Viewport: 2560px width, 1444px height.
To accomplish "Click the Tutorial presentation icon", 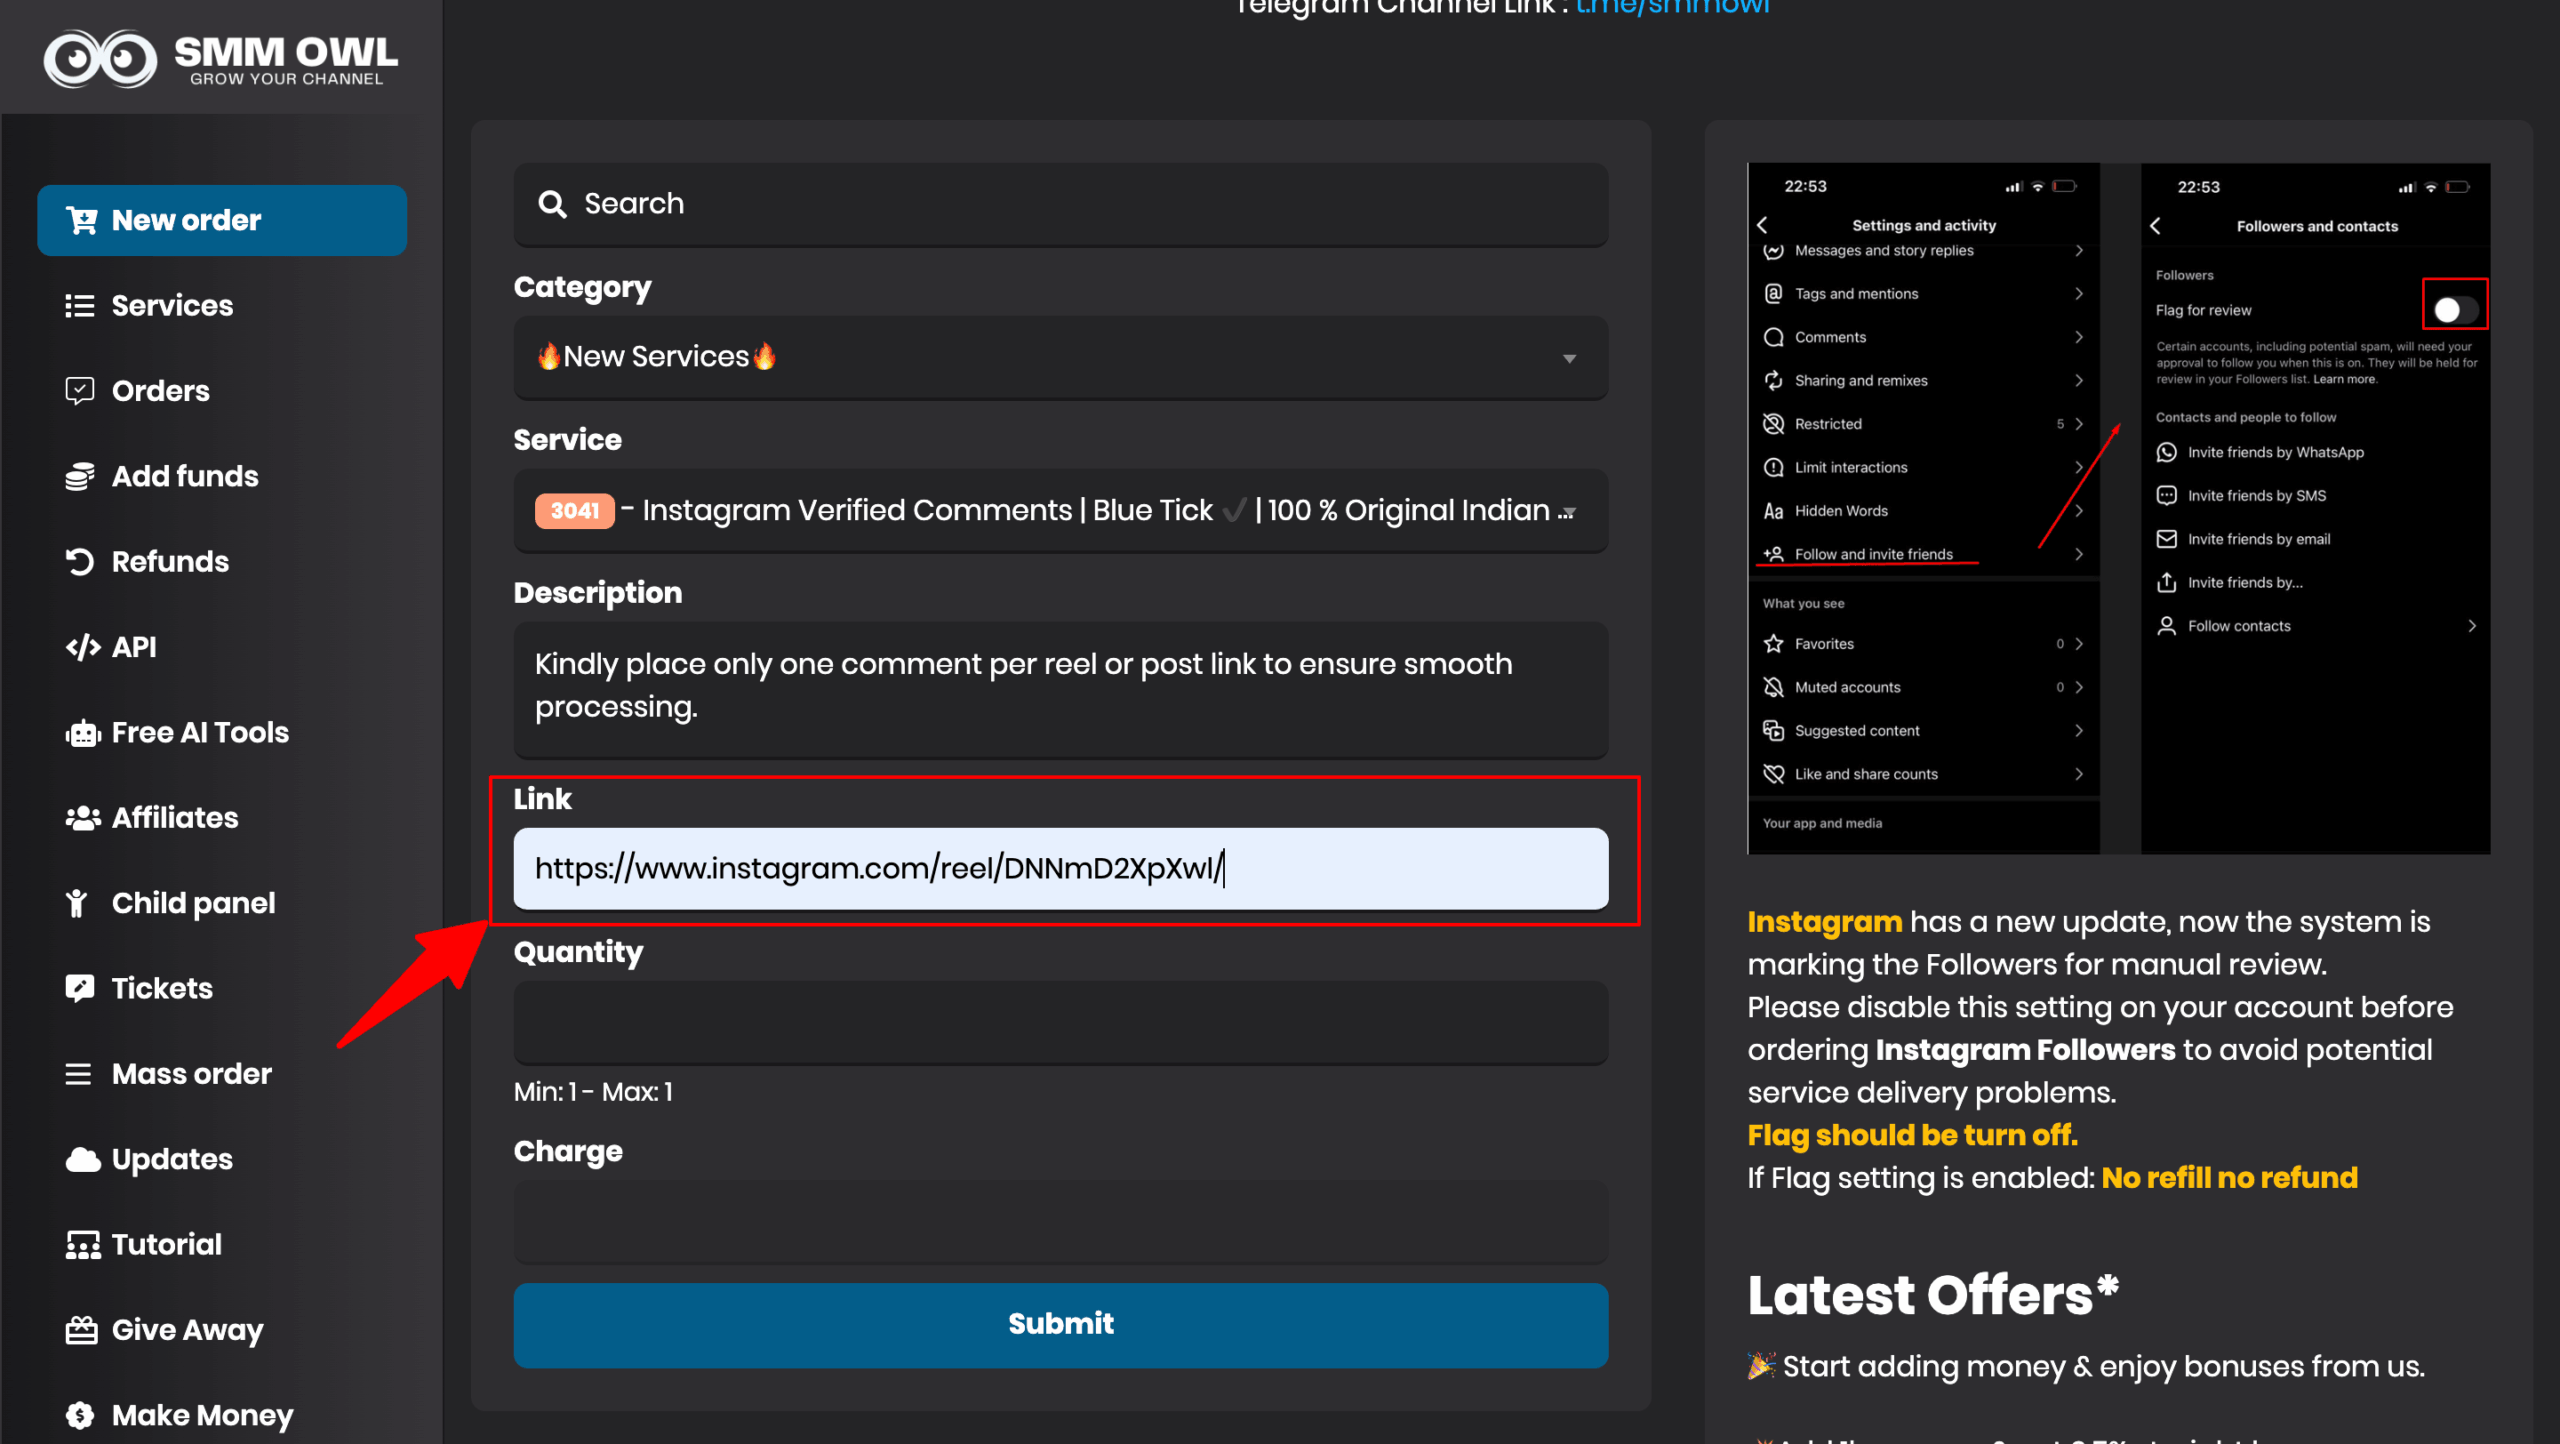I will (x=83, y=1245).
